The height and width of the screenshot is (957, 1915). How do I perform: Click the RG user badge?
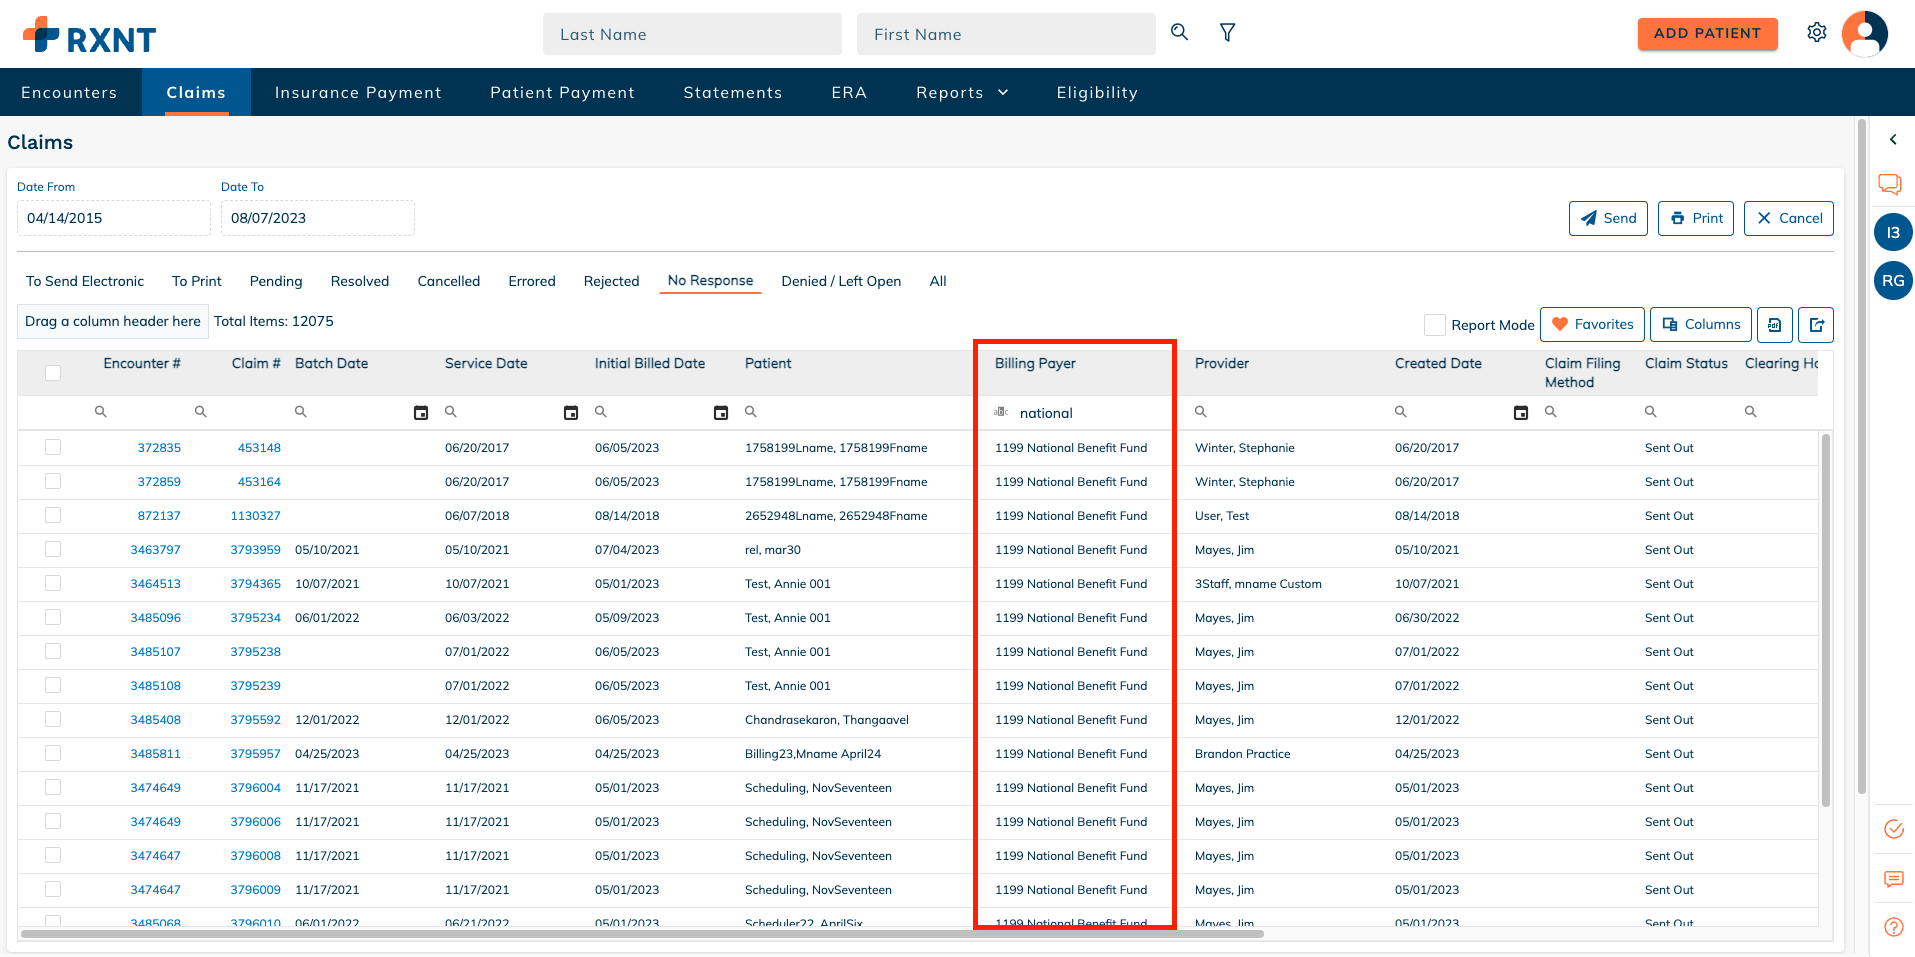pos(1893,281)
